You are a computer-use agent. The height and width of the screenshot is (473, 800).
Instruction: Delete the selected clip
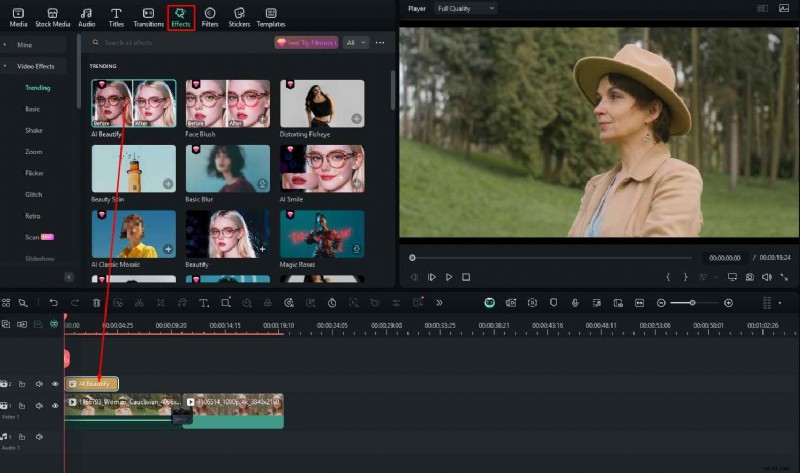tap(96, 303)
